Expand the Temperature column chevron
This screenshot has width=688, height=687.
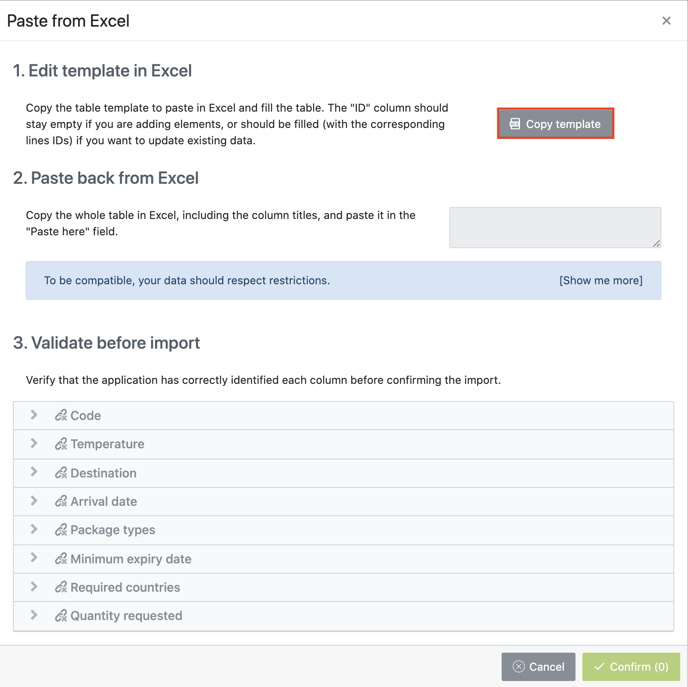34,444
